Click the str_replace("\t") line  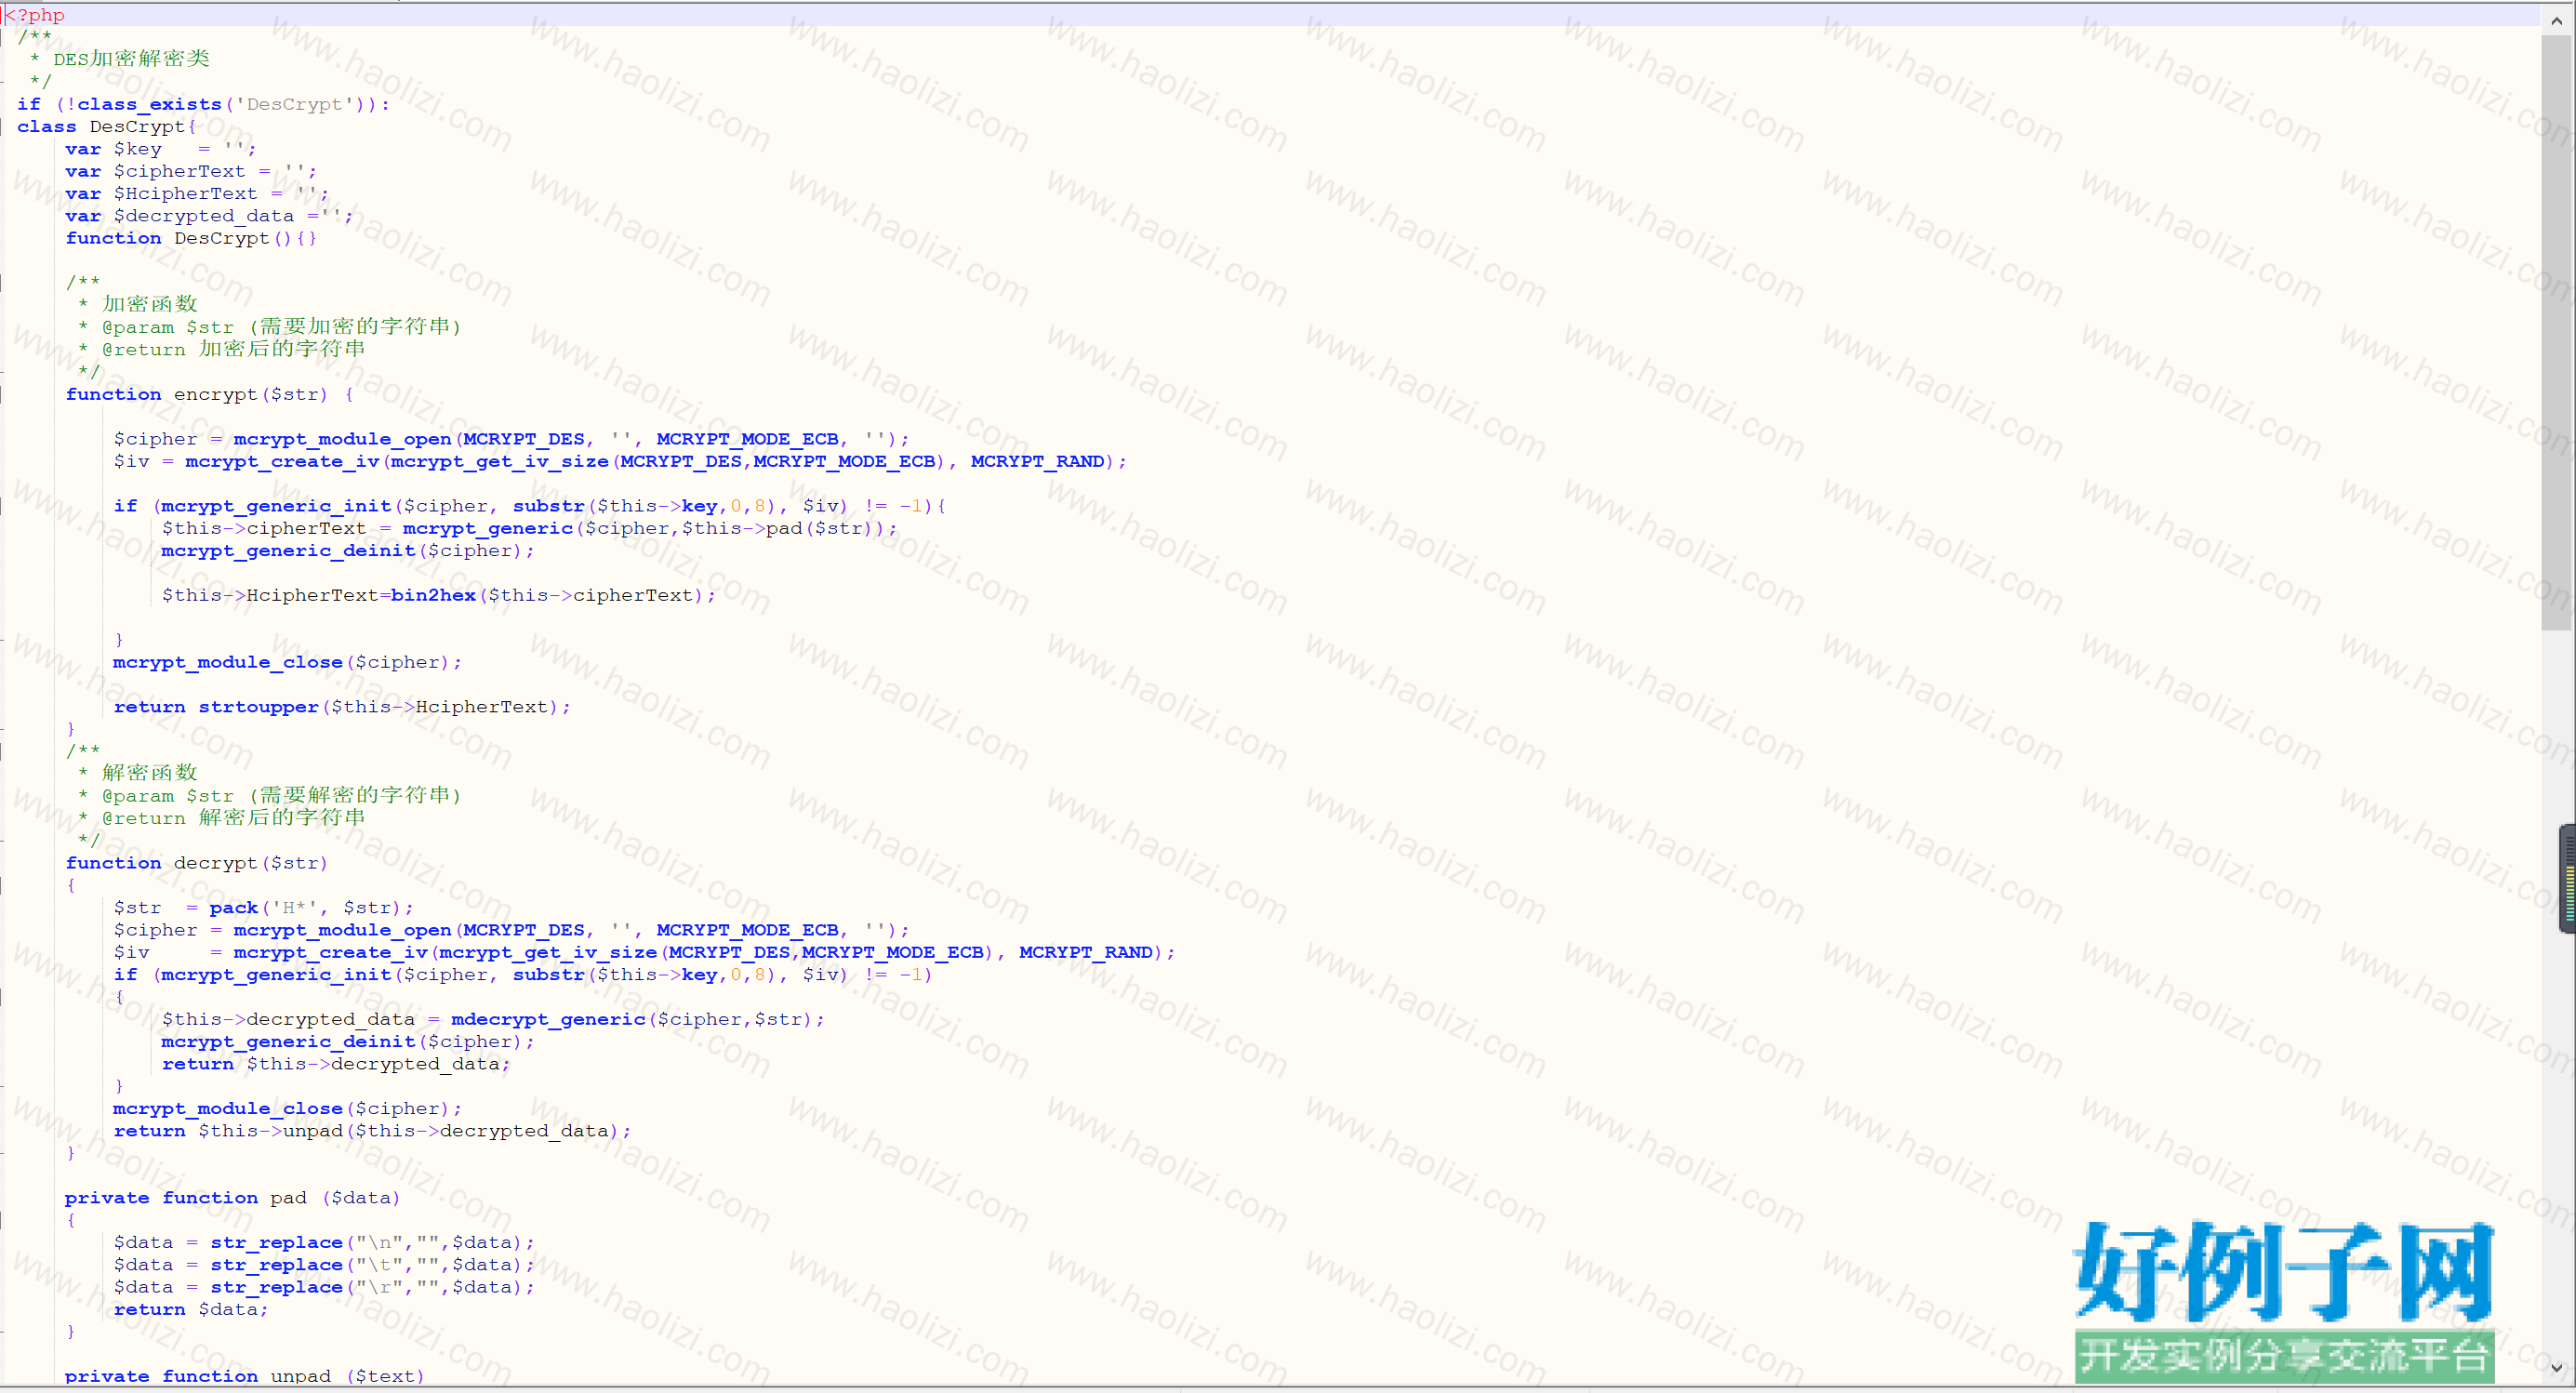click(324, 1265)
